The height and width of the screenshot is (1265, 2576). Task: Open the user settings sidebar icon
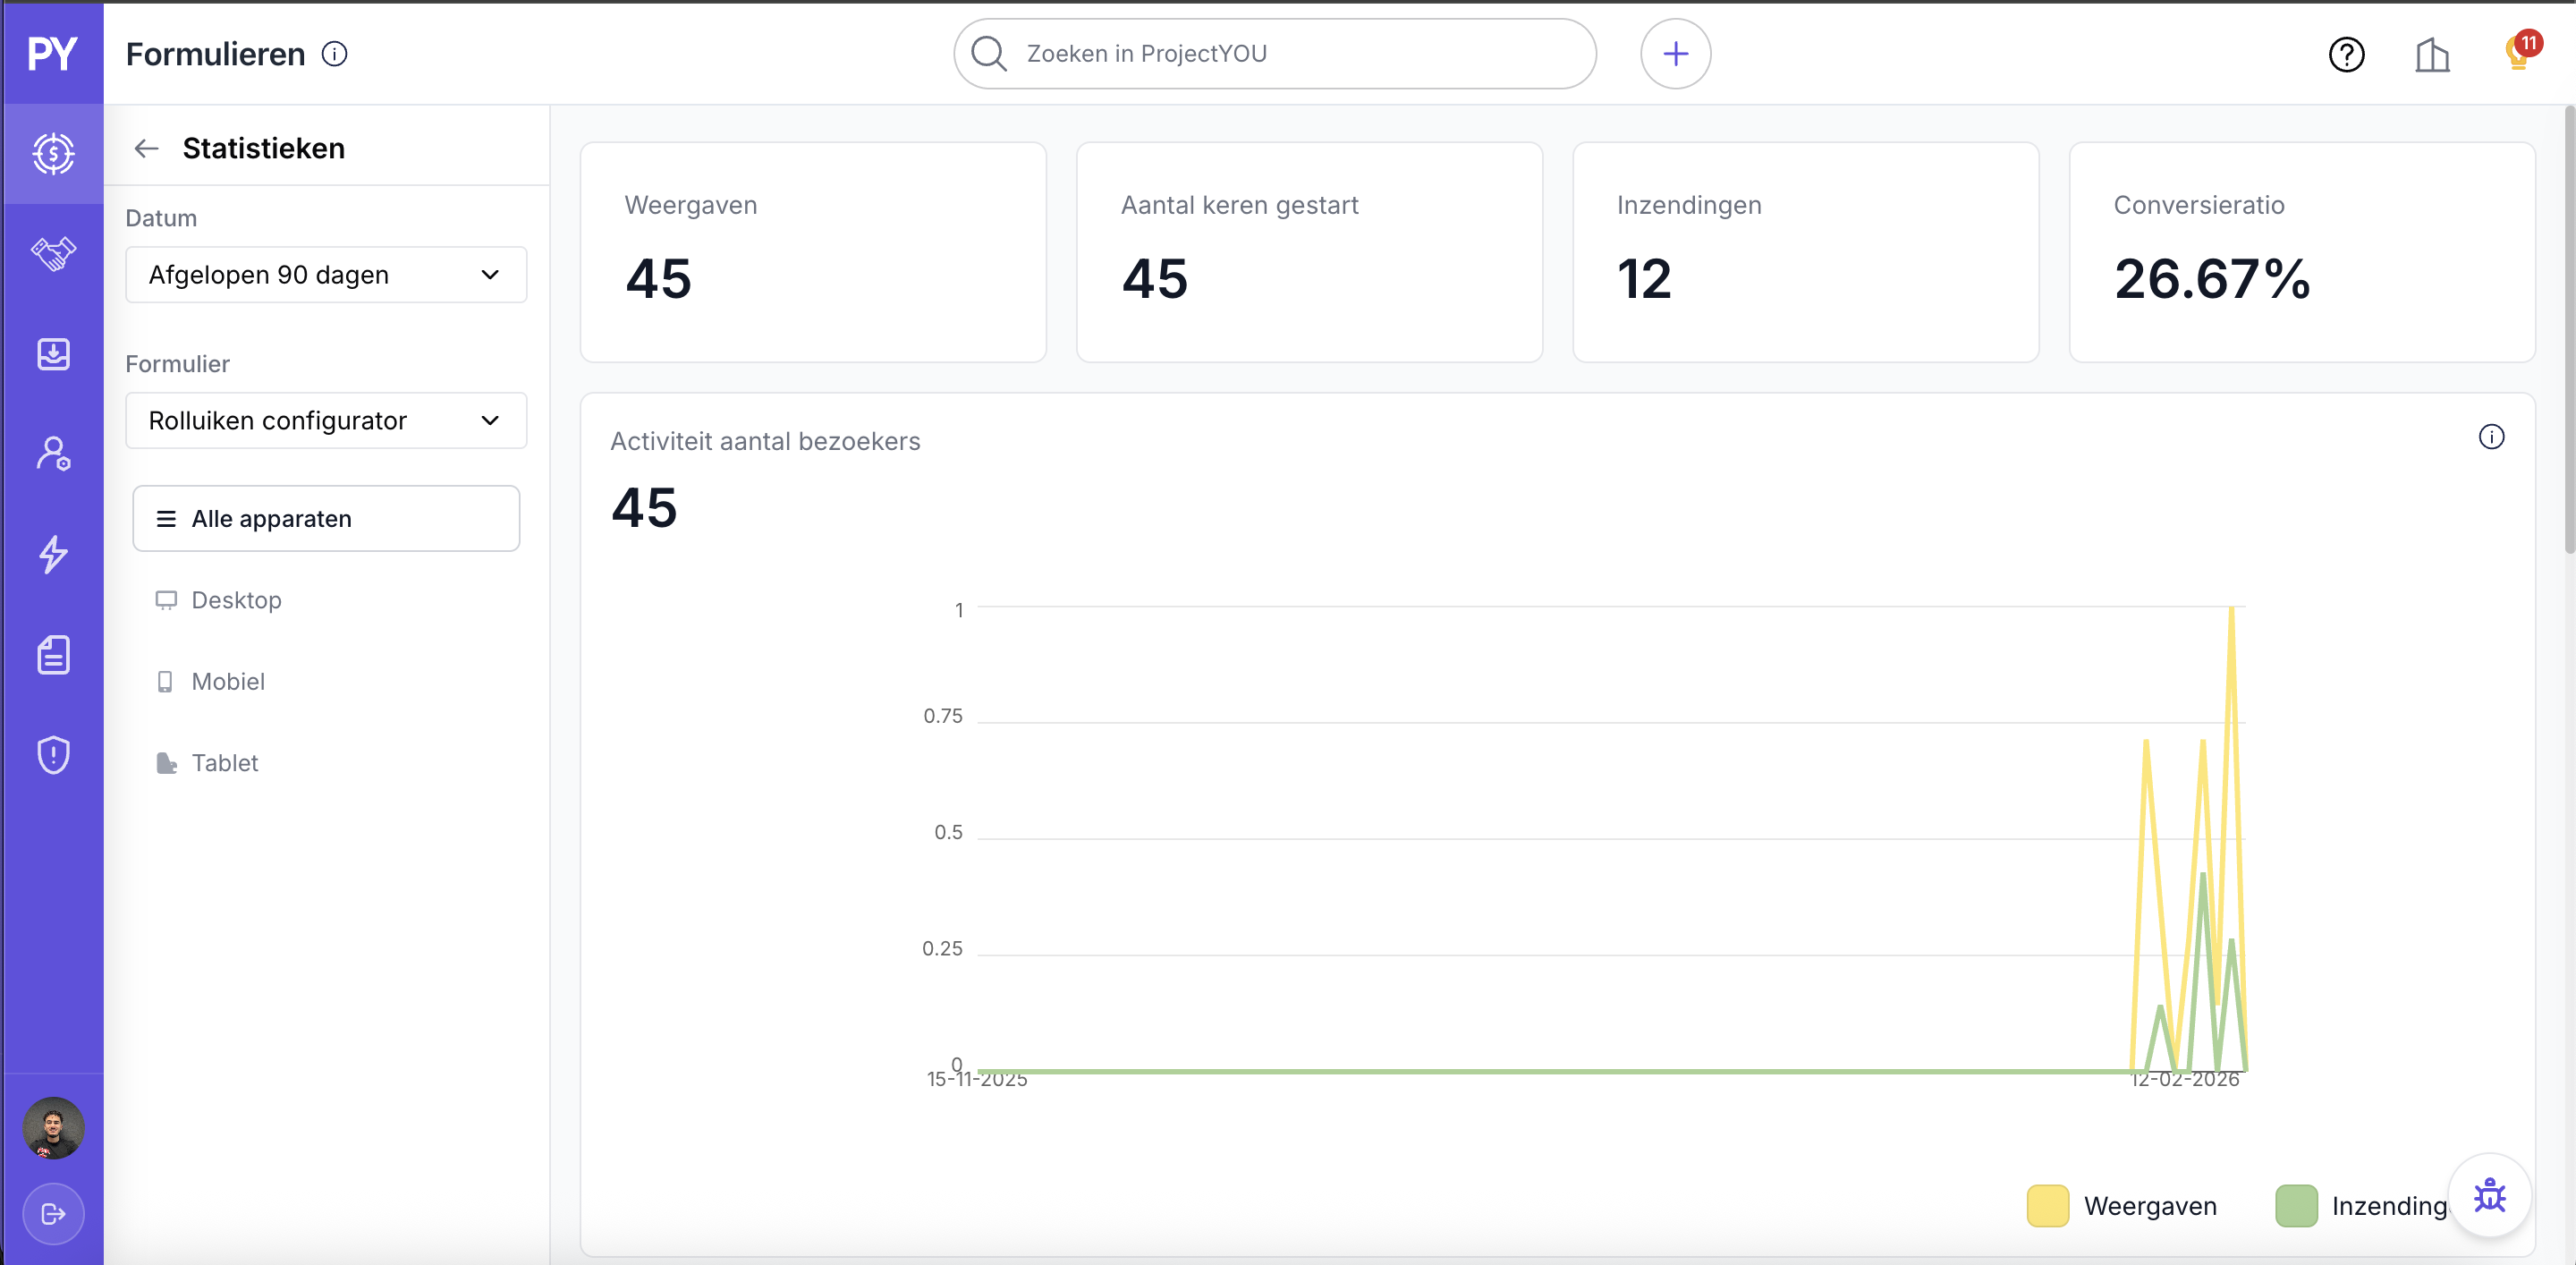point(53,454)
